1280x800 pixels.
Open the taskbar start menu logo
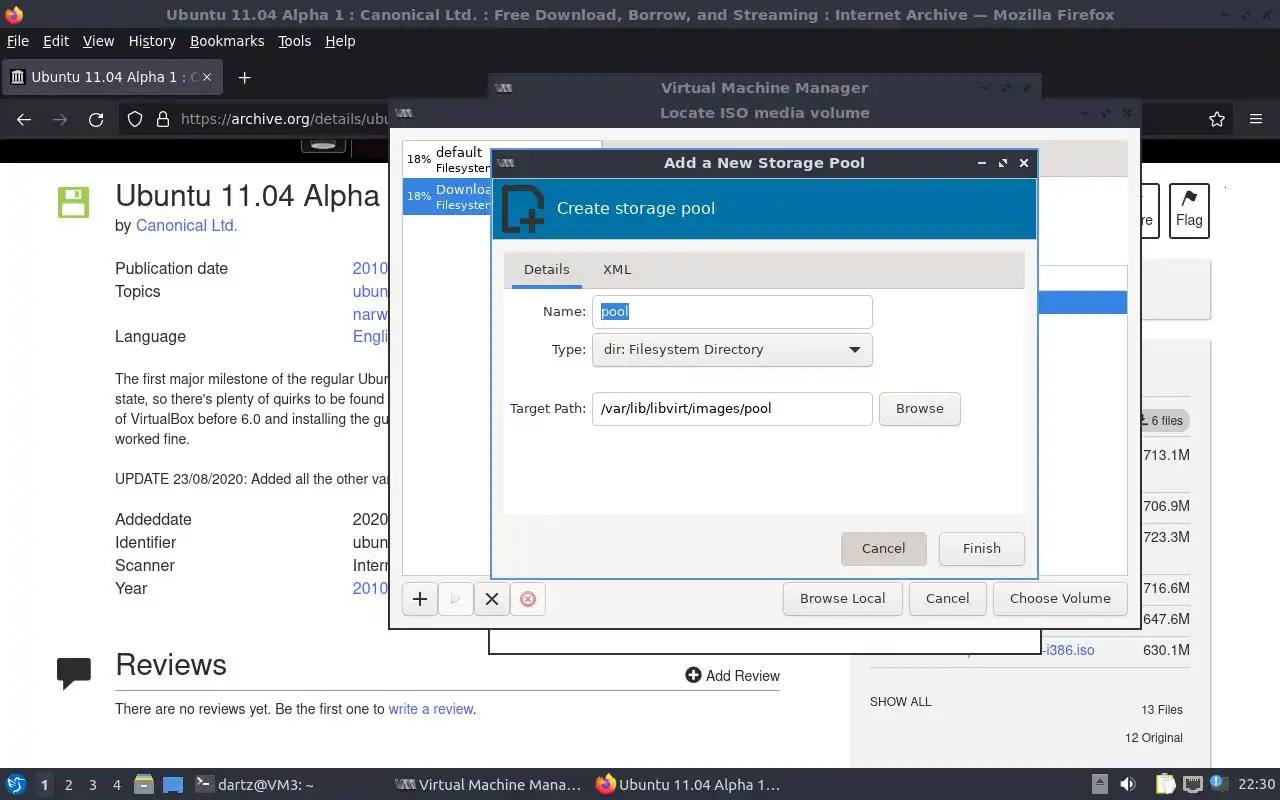click(16, 785)
